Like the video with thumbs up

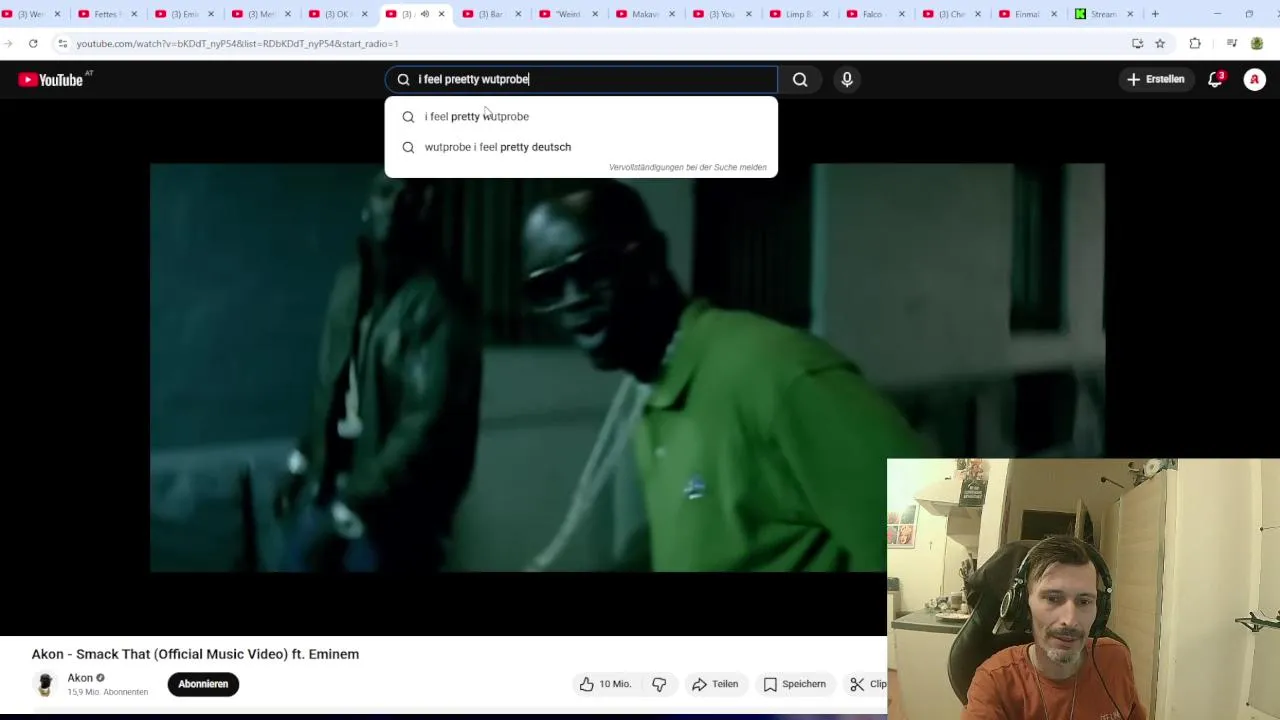coord(605,684)
